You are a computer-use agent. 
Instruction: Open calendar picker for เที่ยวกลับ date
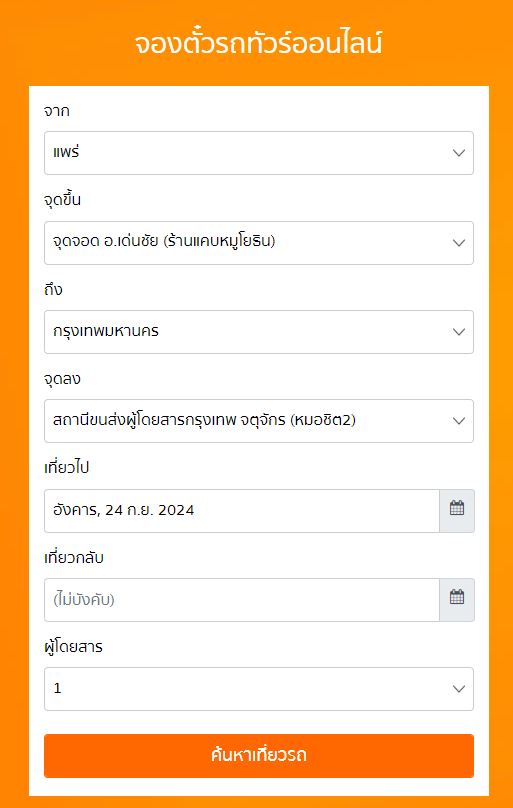456,600
